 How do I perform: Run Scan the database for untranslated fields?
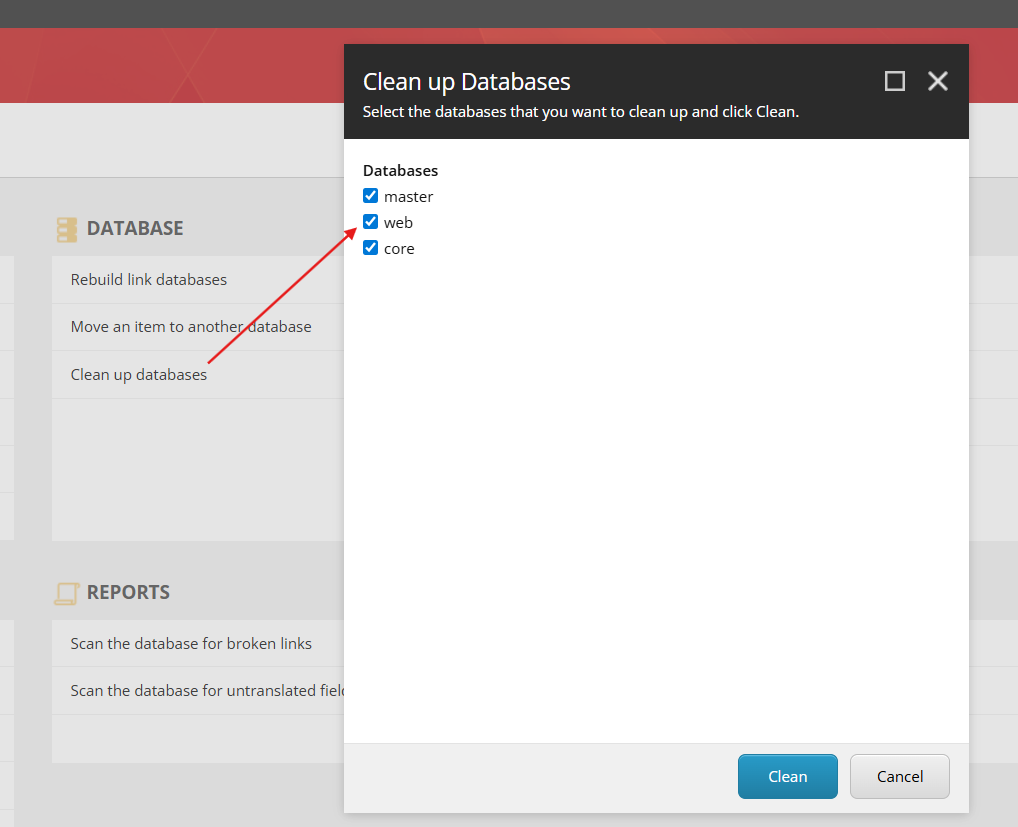[207, 691]
